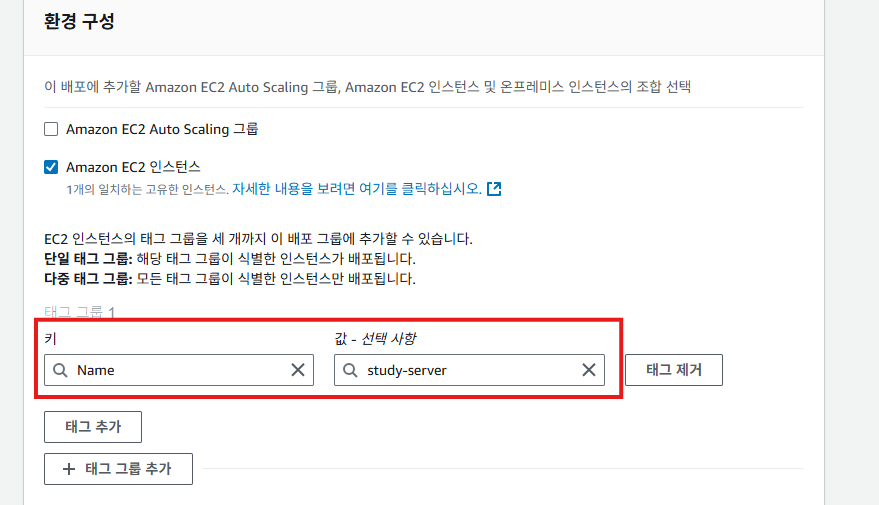This screenshot has width=879, height=505.
Task: Click the 키 field label
Action: click(50, 339)
